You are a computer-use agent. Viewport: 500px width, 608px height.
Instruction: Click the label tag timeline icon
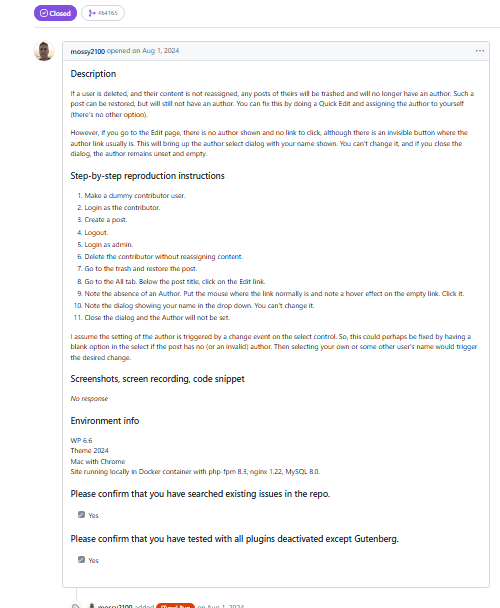tap(76, 606)
